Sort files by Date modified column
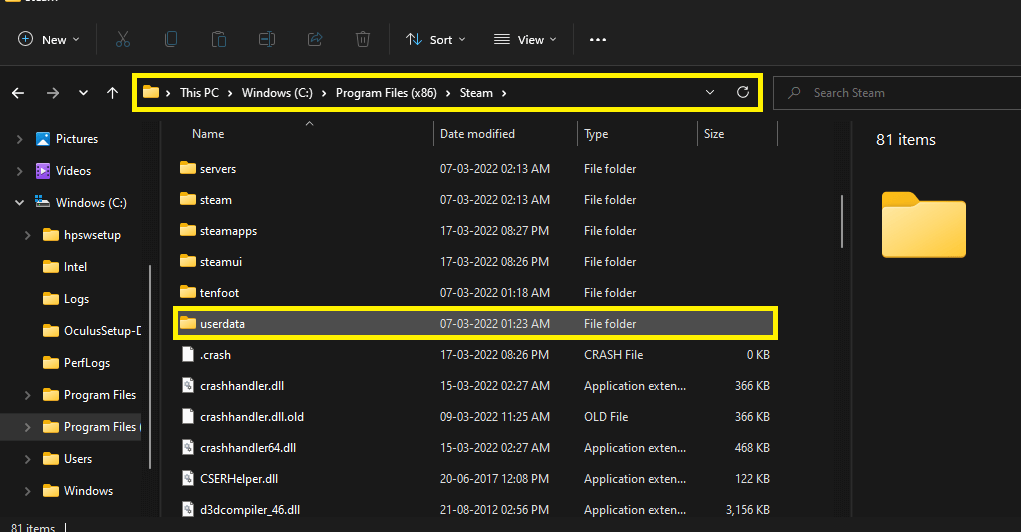 coord(478,134)
